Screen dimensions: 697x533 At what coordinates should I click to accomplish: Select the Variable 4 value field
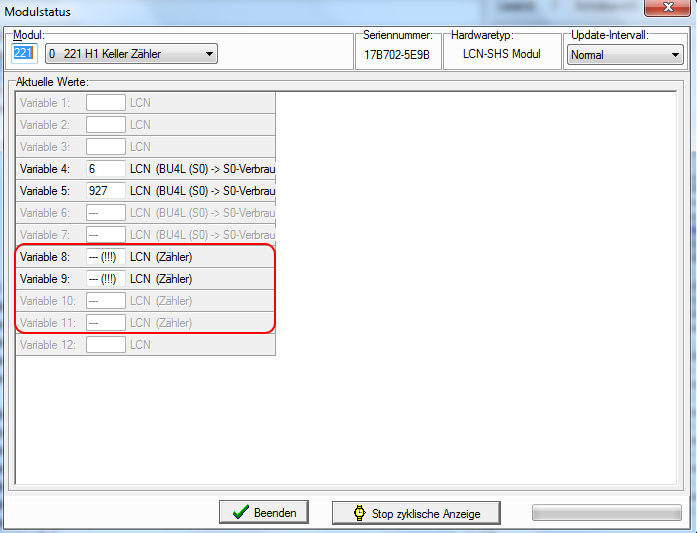[105, 169]
